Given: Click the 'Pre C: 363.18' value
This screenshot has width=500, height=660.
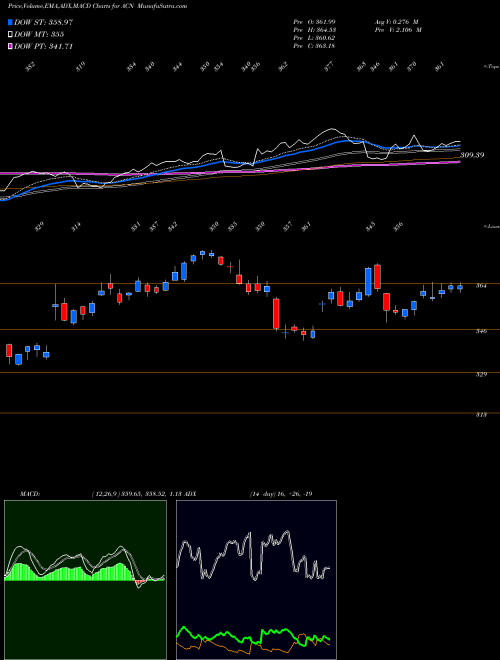Looking at the screenshot, I should coord(314,46).
